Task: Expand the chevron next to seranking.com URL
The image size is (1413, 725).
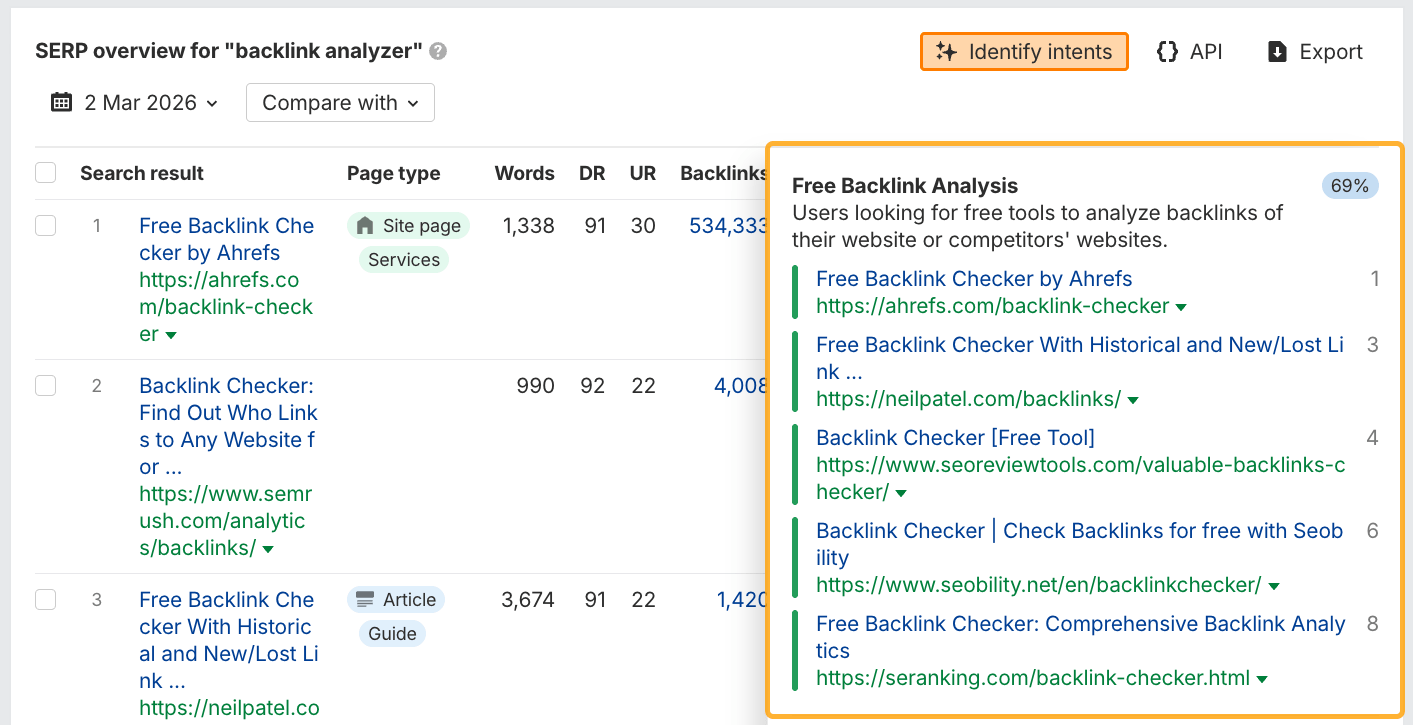Action: pos(1261,678)
